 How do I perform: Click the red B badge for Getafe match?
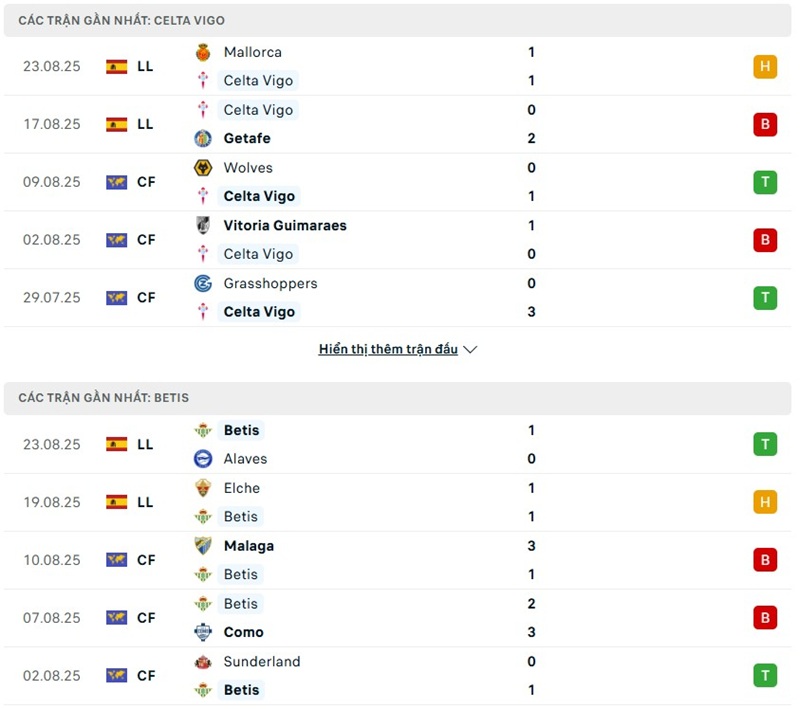765,125
